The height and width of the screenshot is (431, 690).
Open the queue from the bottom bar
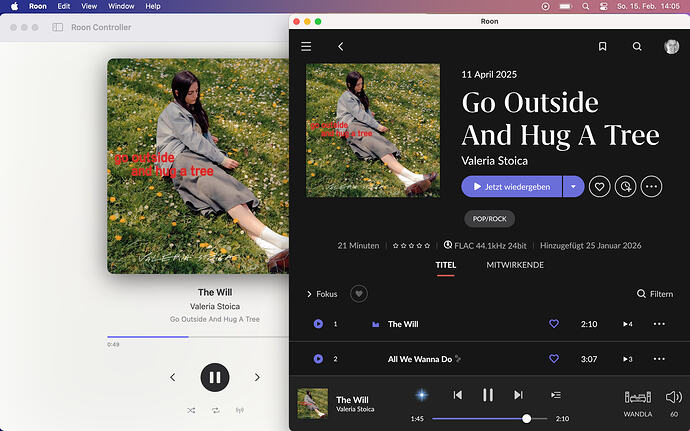click(556, 395)
